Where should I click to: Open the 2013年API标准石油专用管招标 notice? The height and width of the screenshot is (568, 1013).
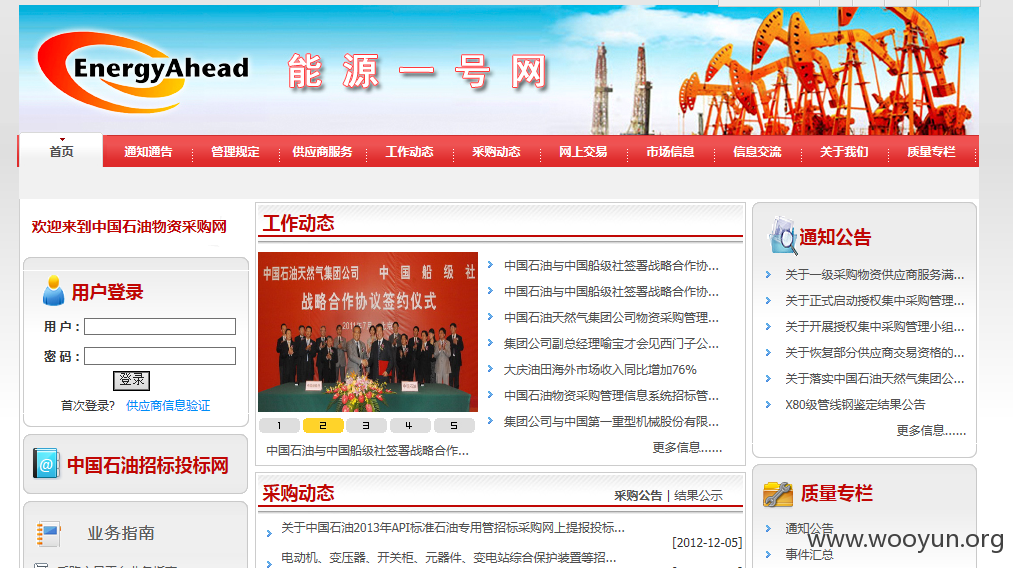tap(453, 528)
